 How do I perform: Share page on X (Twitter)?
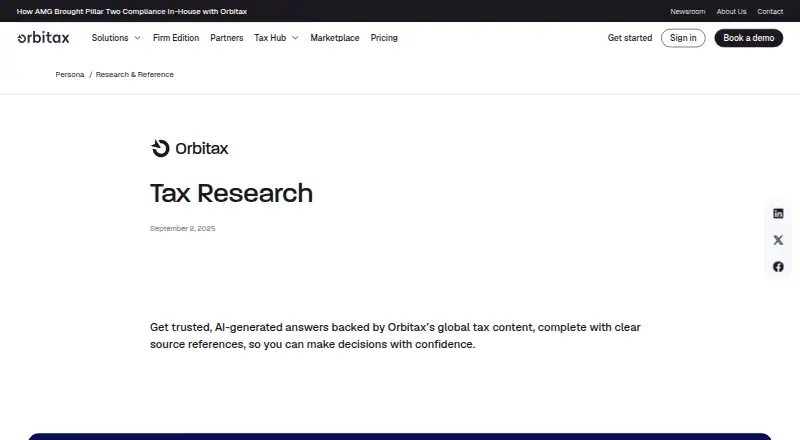point(778,240)
